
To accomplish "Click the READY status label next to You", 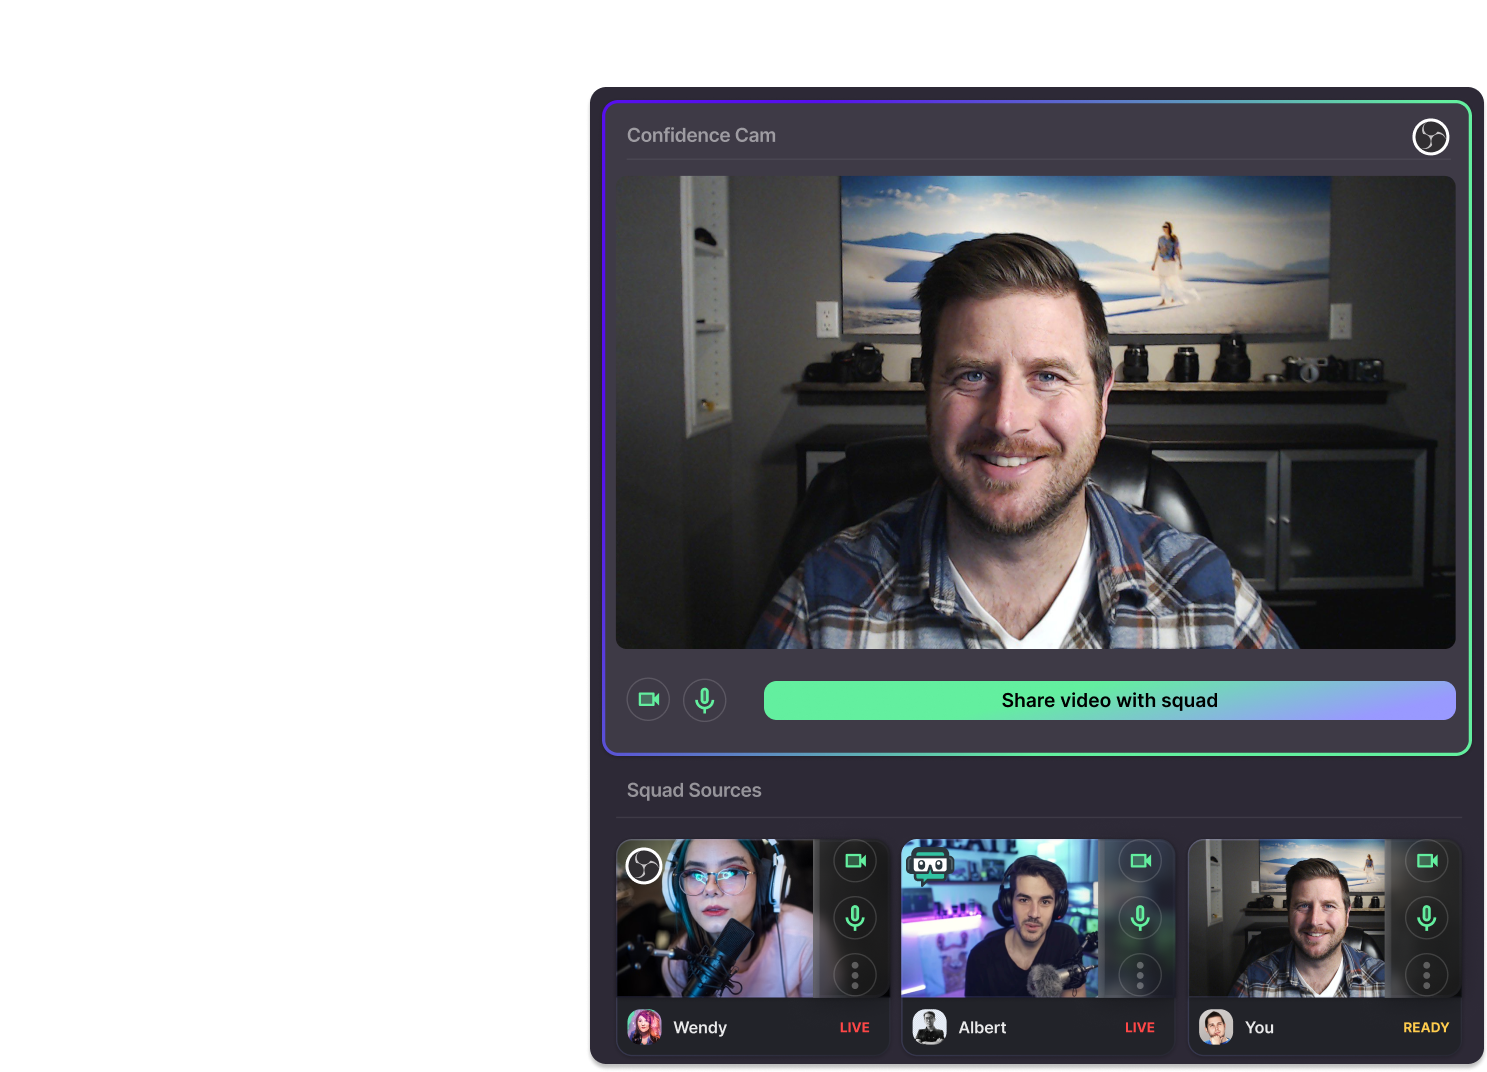I will coord(1425,1027).
